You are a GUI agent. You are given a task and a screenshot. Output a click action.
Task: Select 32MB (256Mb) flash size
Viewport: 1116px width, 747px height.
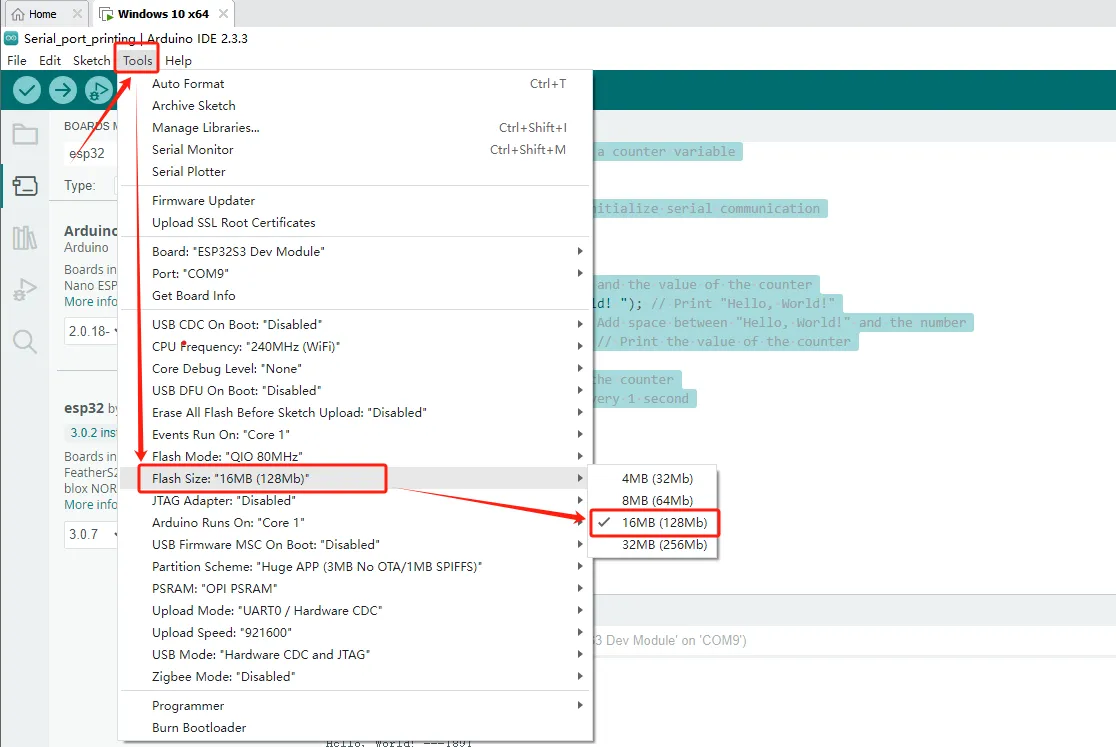coord(653,544)
